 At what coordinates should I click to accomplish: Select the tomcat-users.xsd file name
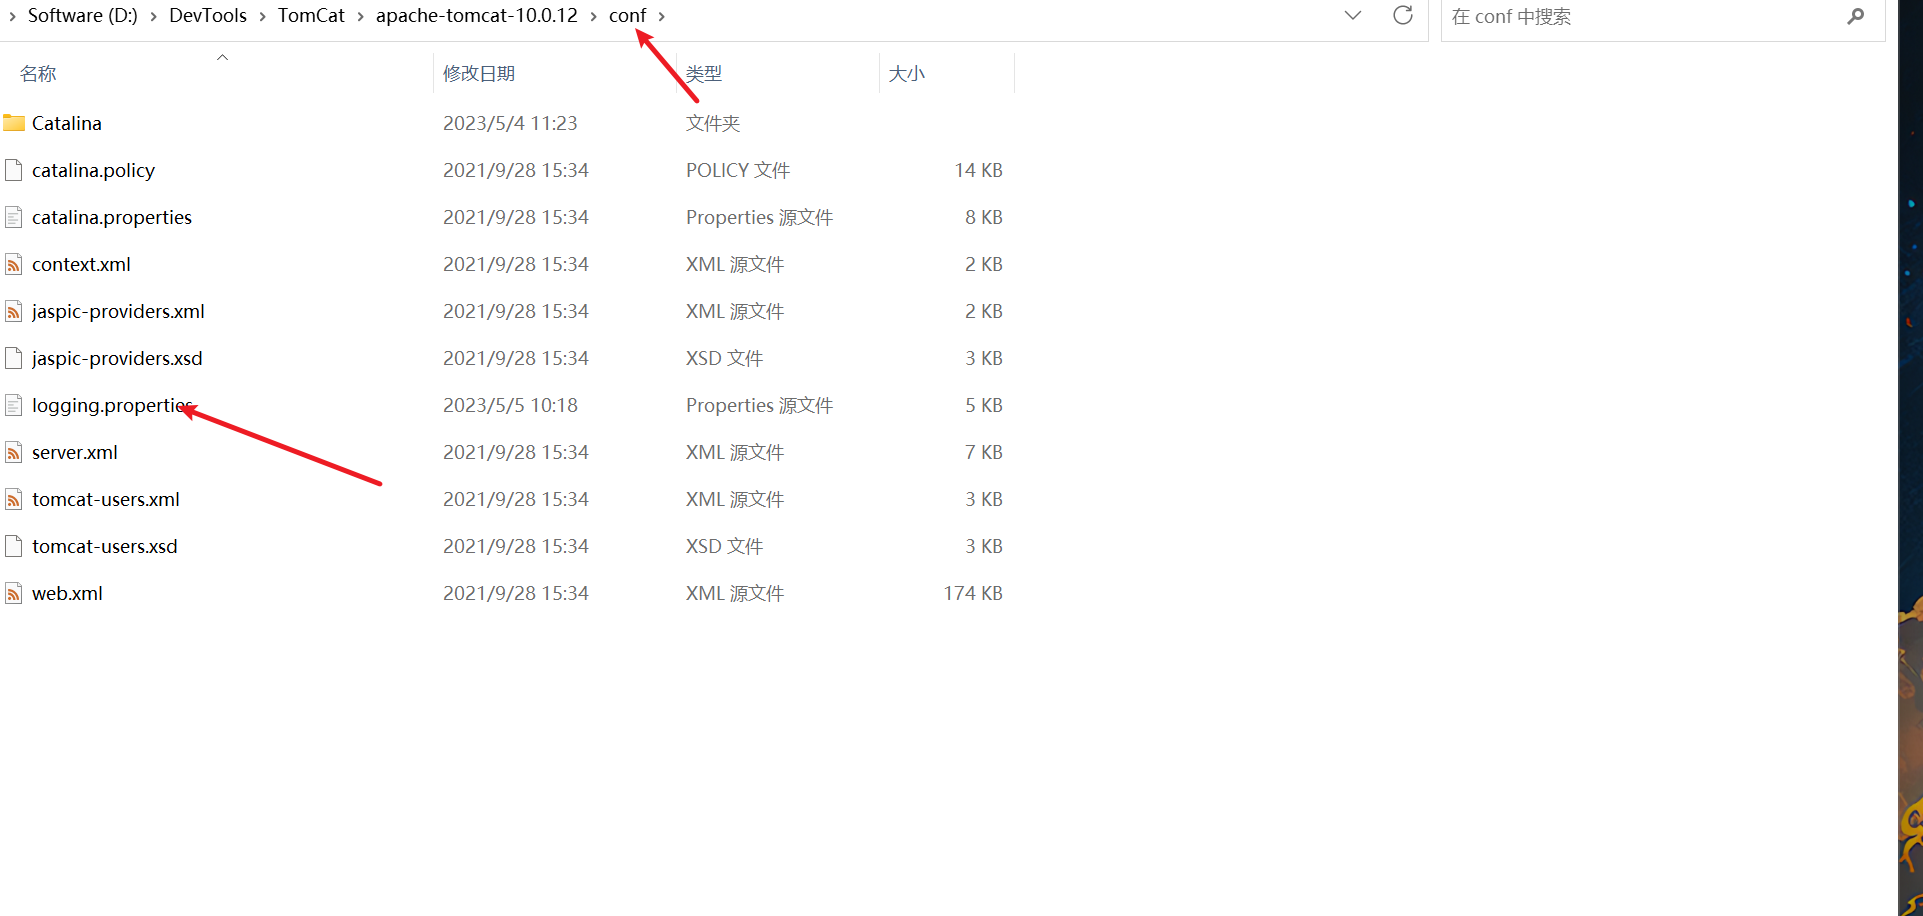105,546
